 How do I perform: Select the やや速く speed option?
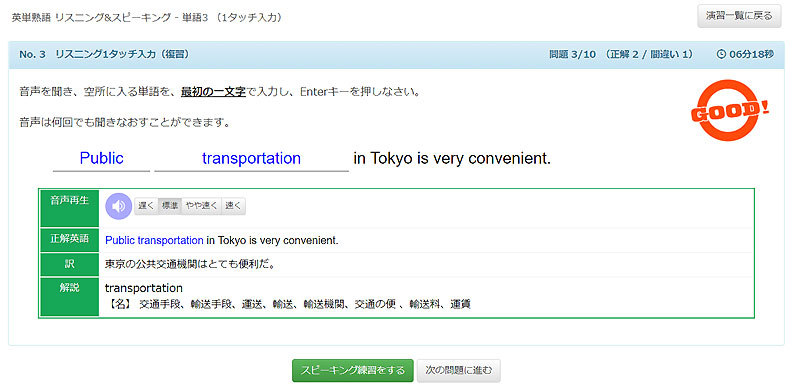point(201,206)
